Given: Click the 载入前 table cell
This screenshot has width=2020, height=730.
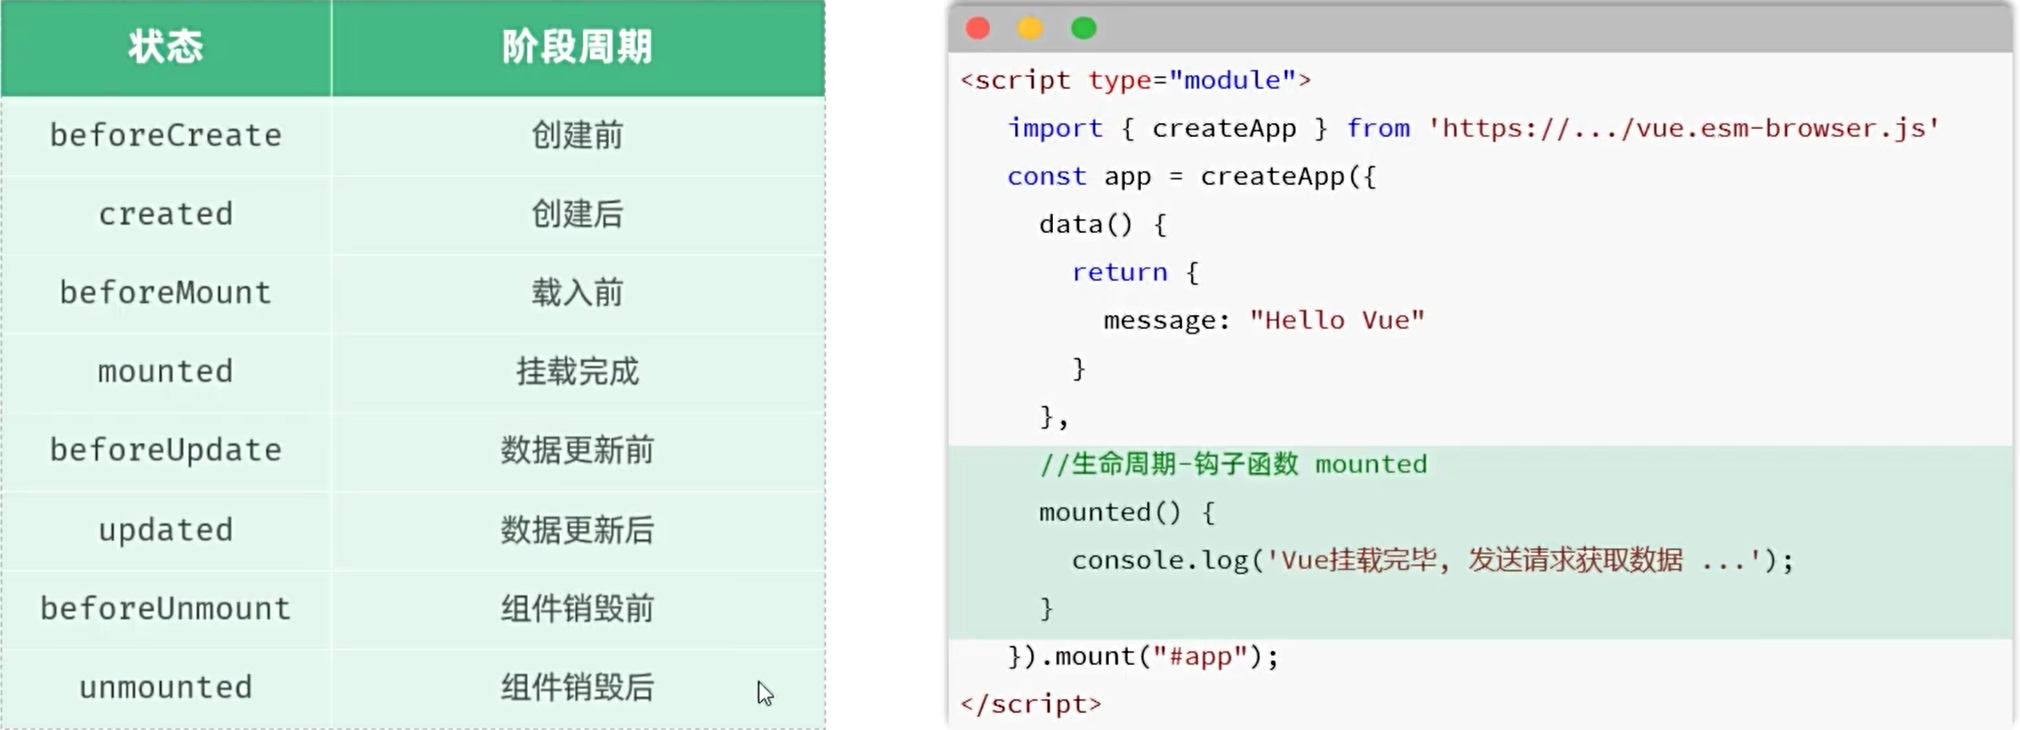Looking at the screenshot, I should (578, 293).
